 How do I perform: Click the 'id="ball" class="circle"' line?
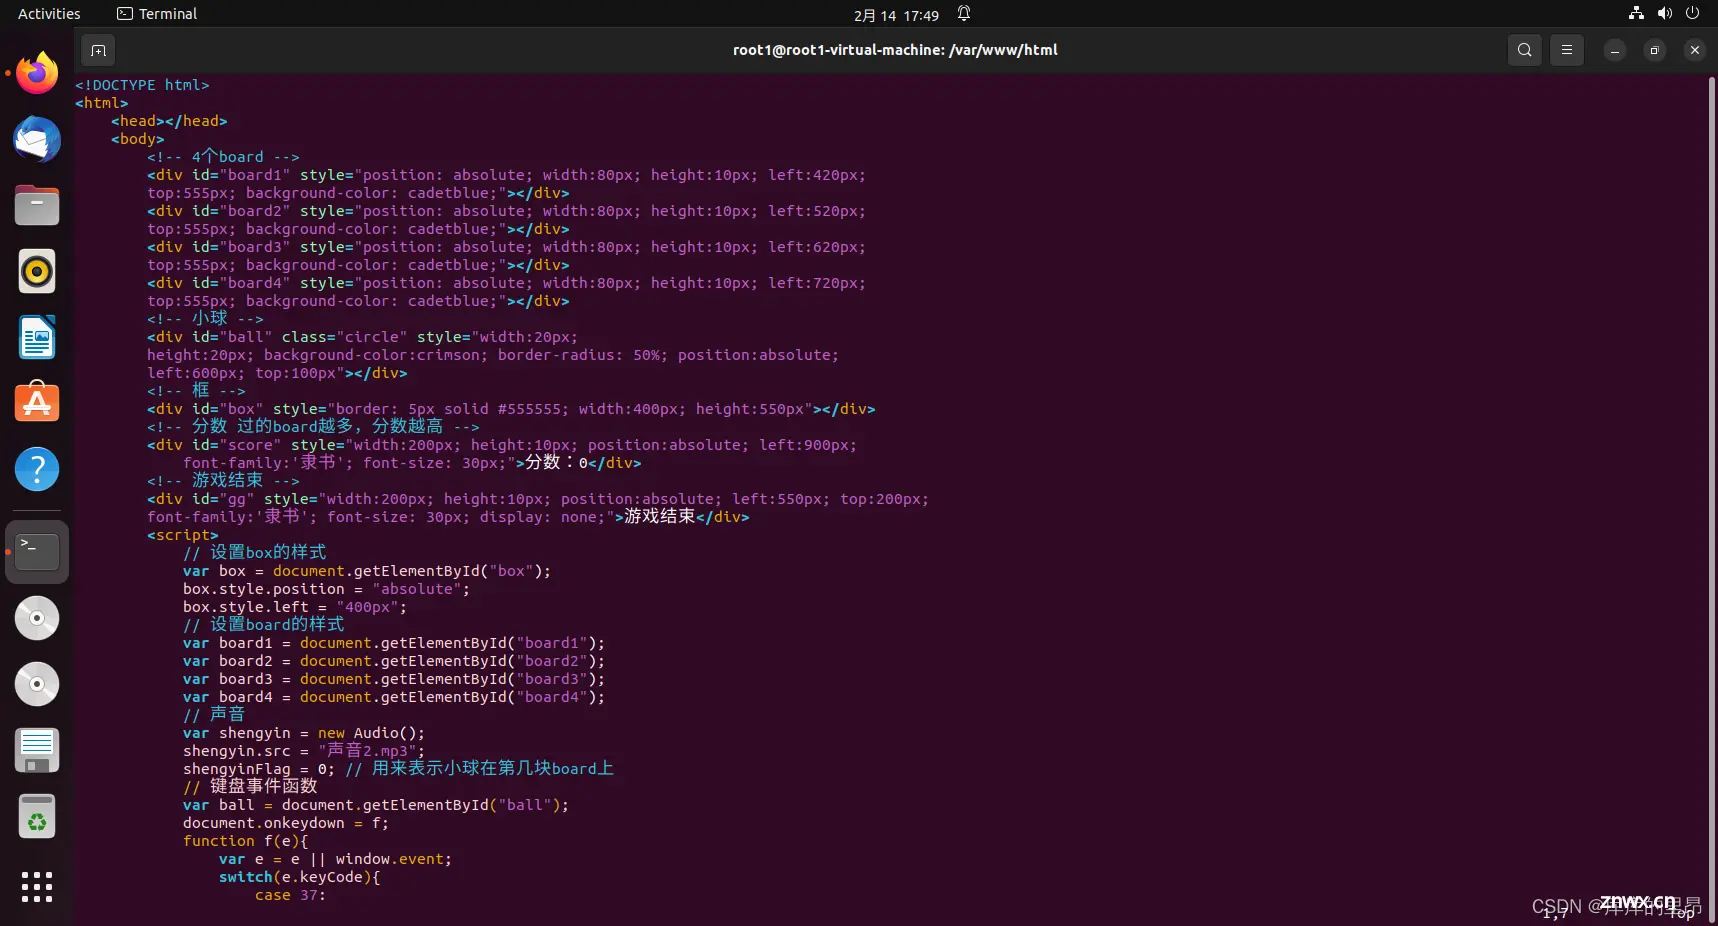pos(362,337)
